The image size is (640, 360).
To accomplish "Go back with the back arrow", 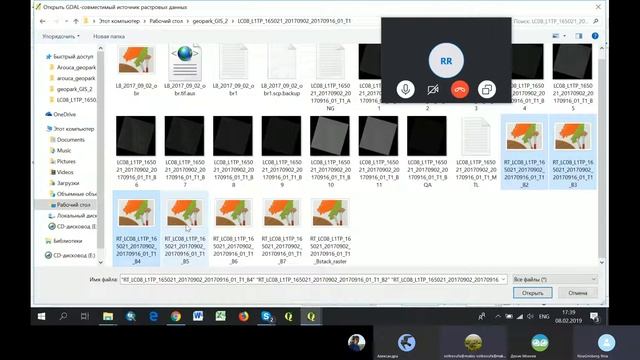I will 42,21.
